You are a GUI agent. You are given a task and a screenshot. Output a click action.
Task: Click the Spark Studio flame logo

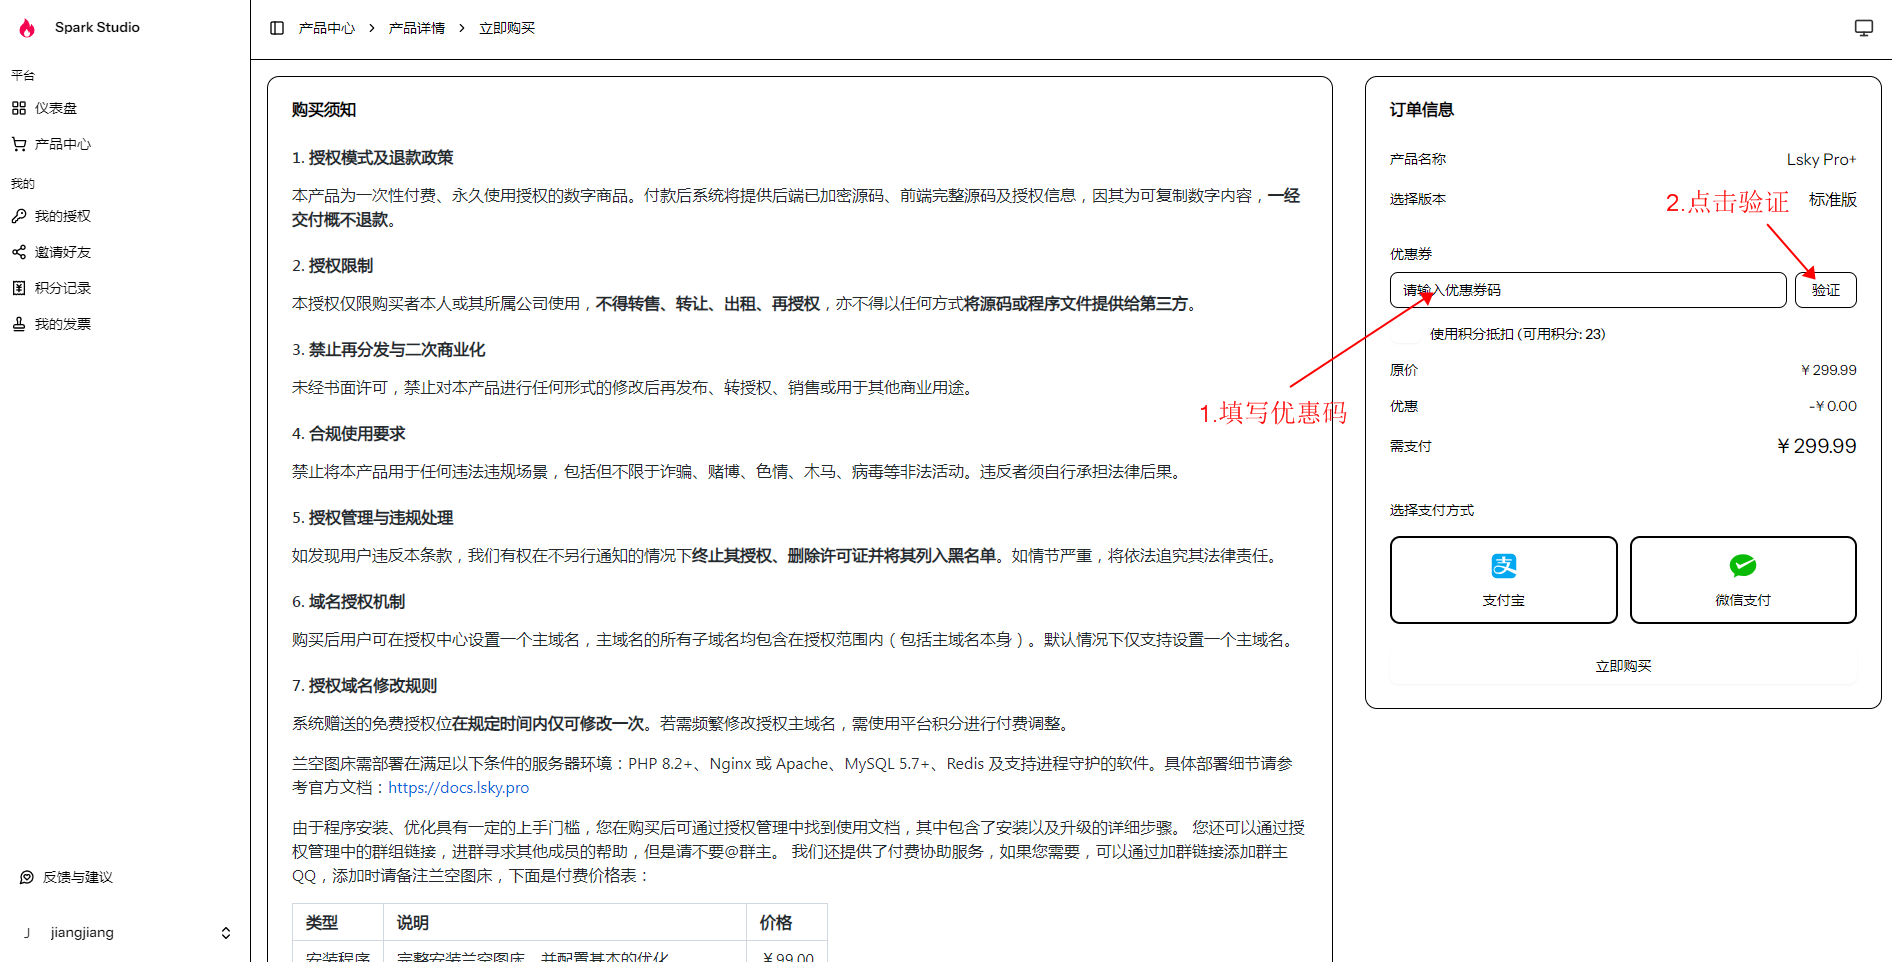click(27, 28)
